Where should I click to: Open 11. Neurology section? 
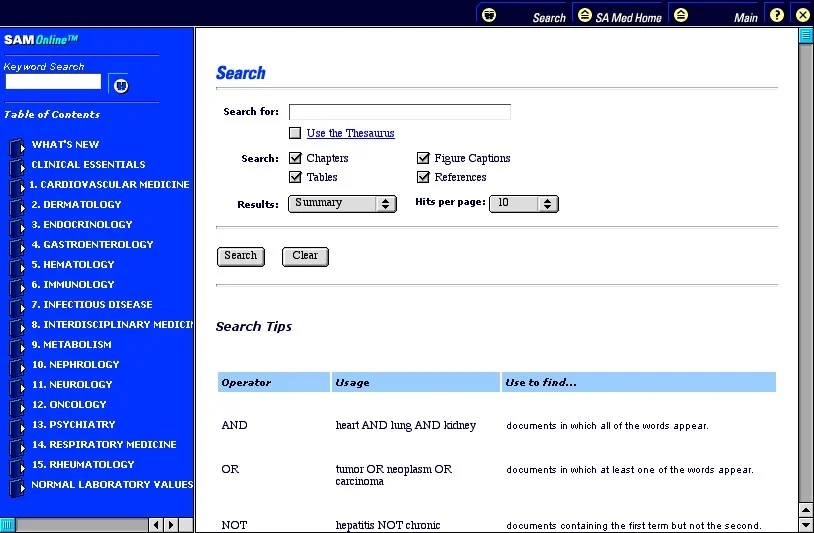tap(72, 385)
